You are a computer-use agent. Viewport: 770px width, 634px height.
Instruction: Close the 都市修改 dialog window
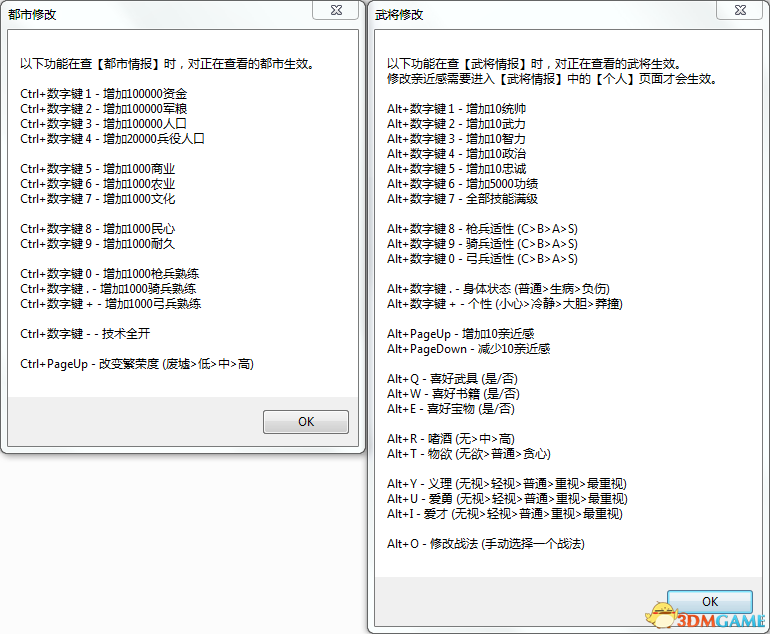336,10
